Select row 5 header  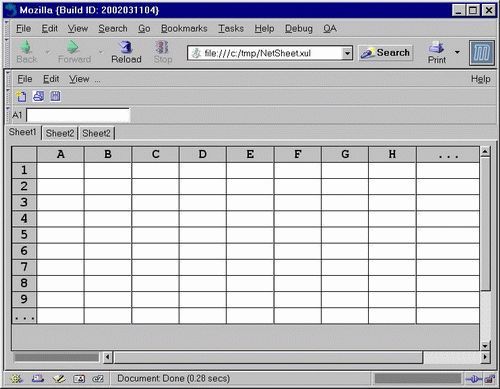click(24, 235)
